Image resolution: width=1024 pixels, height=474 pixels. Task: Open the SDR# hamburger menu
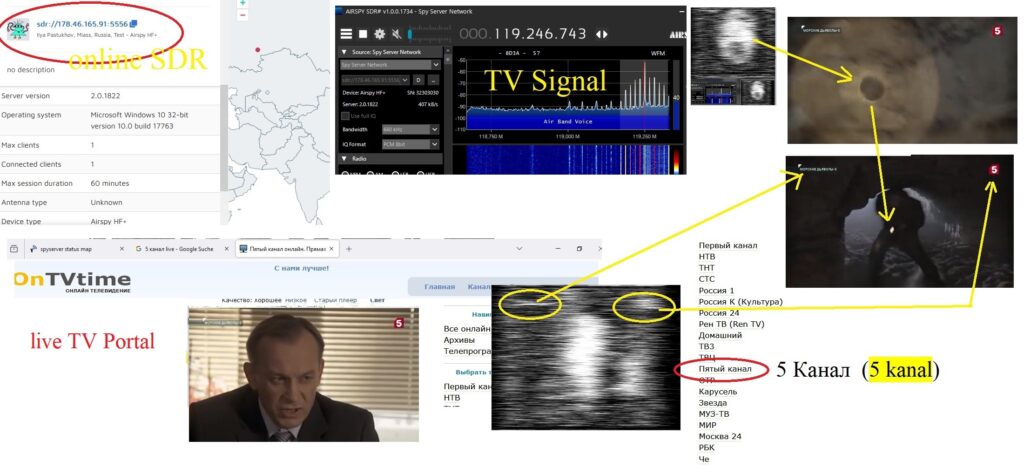point(346,33)
